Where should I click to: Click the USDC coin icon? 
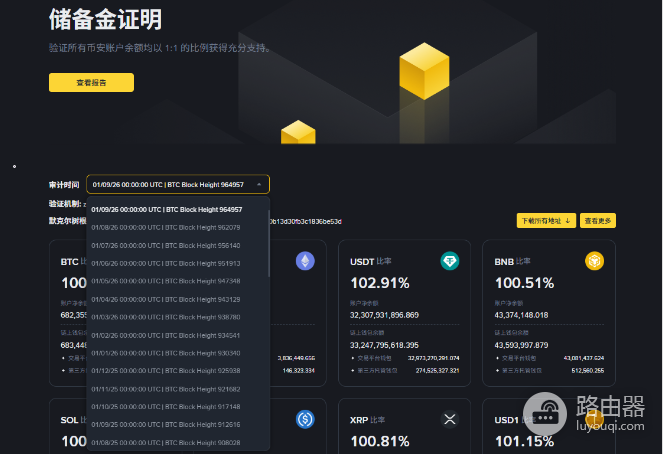click(x=305, y=419)
